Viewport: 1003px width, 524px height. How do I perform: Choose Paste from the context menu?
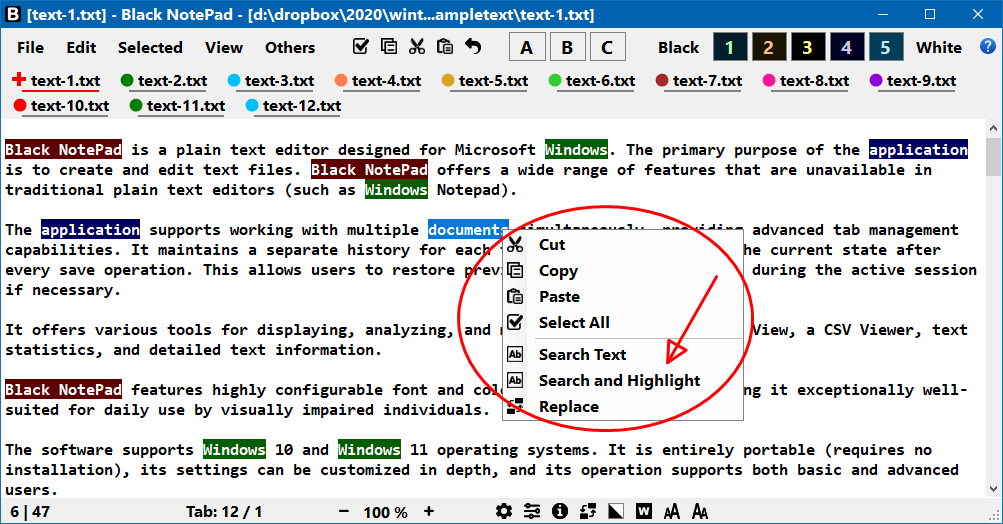[x=623, y=297]
